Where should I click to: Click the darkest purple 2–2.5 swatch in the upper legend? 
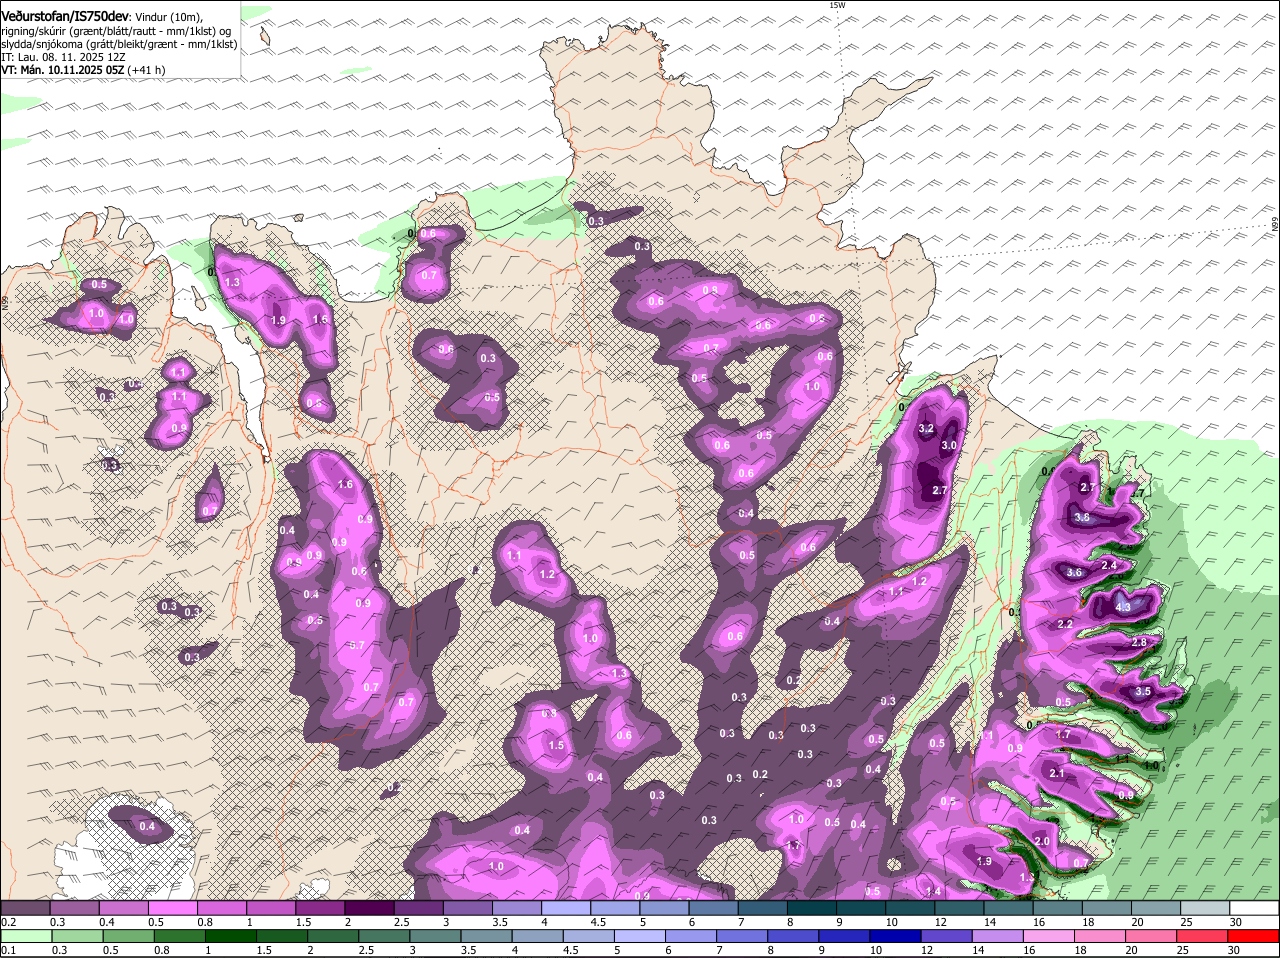pos(369,908)
